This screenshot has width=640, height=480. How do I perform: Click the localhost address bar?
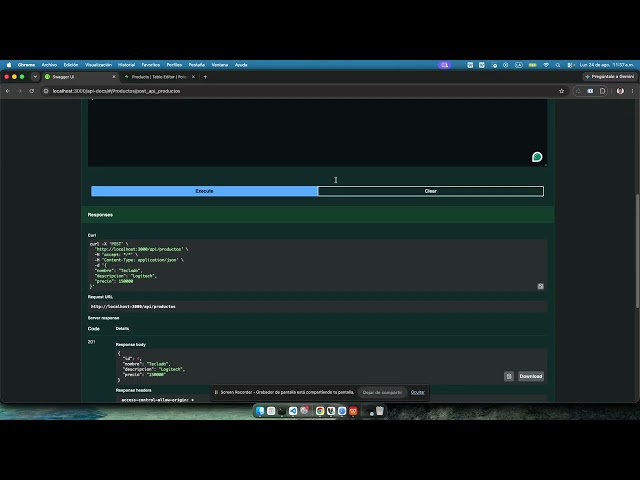pos(302,91)
